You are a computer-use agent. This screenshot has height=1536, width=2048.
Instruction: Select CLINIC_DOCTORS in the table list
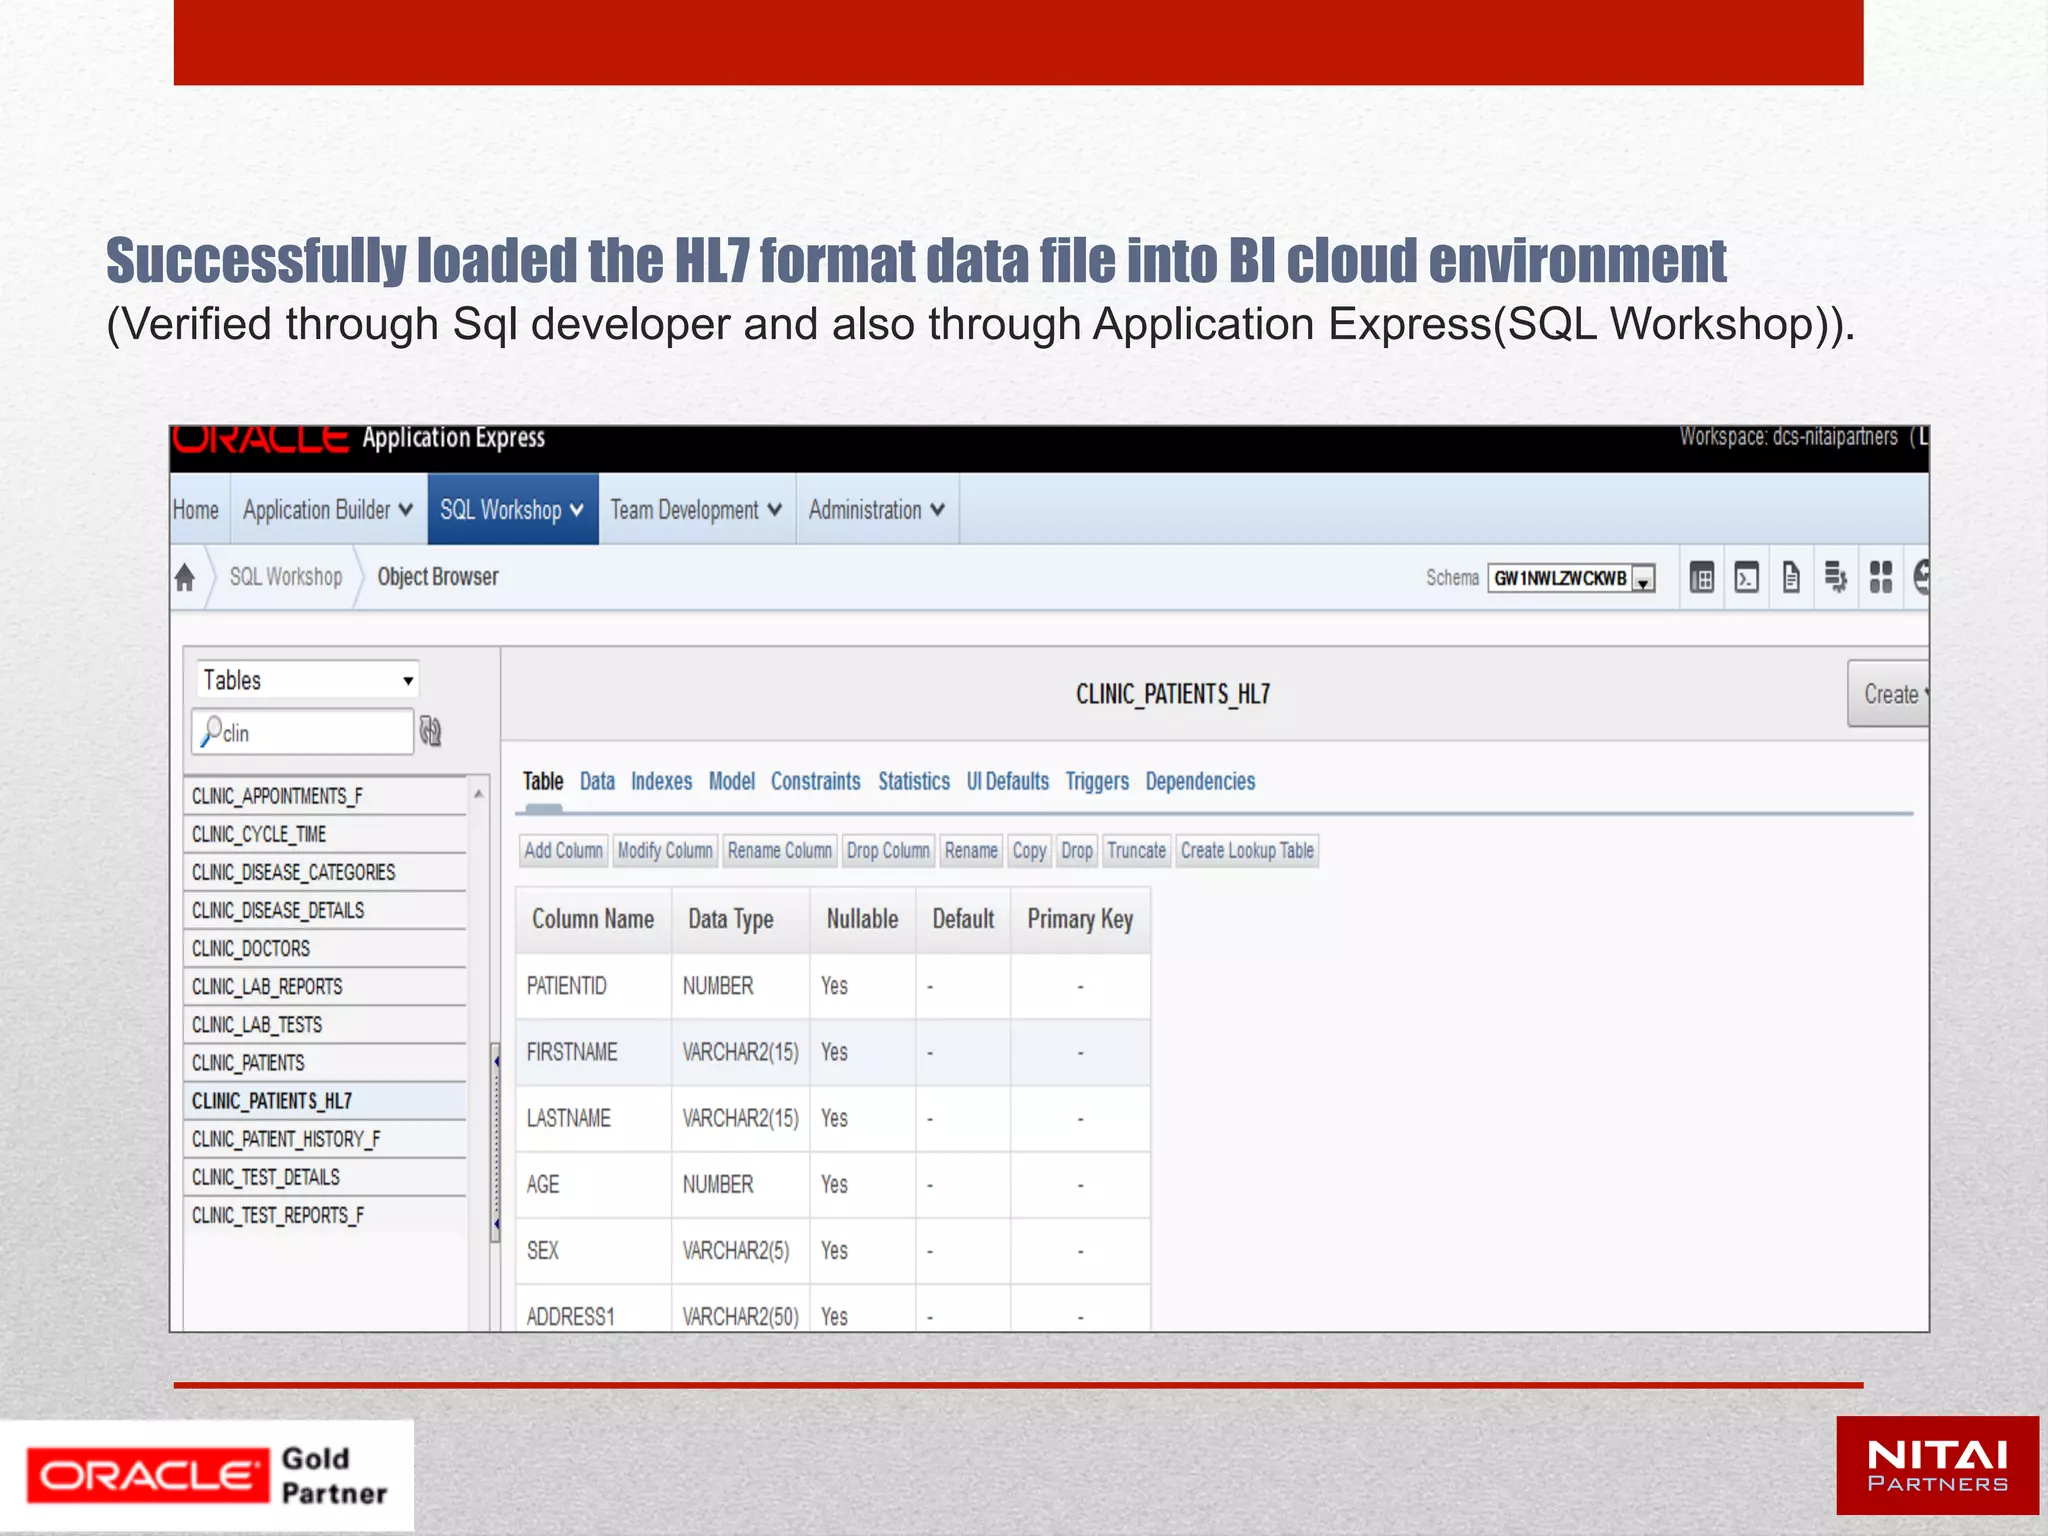click(x=251, y=948)
